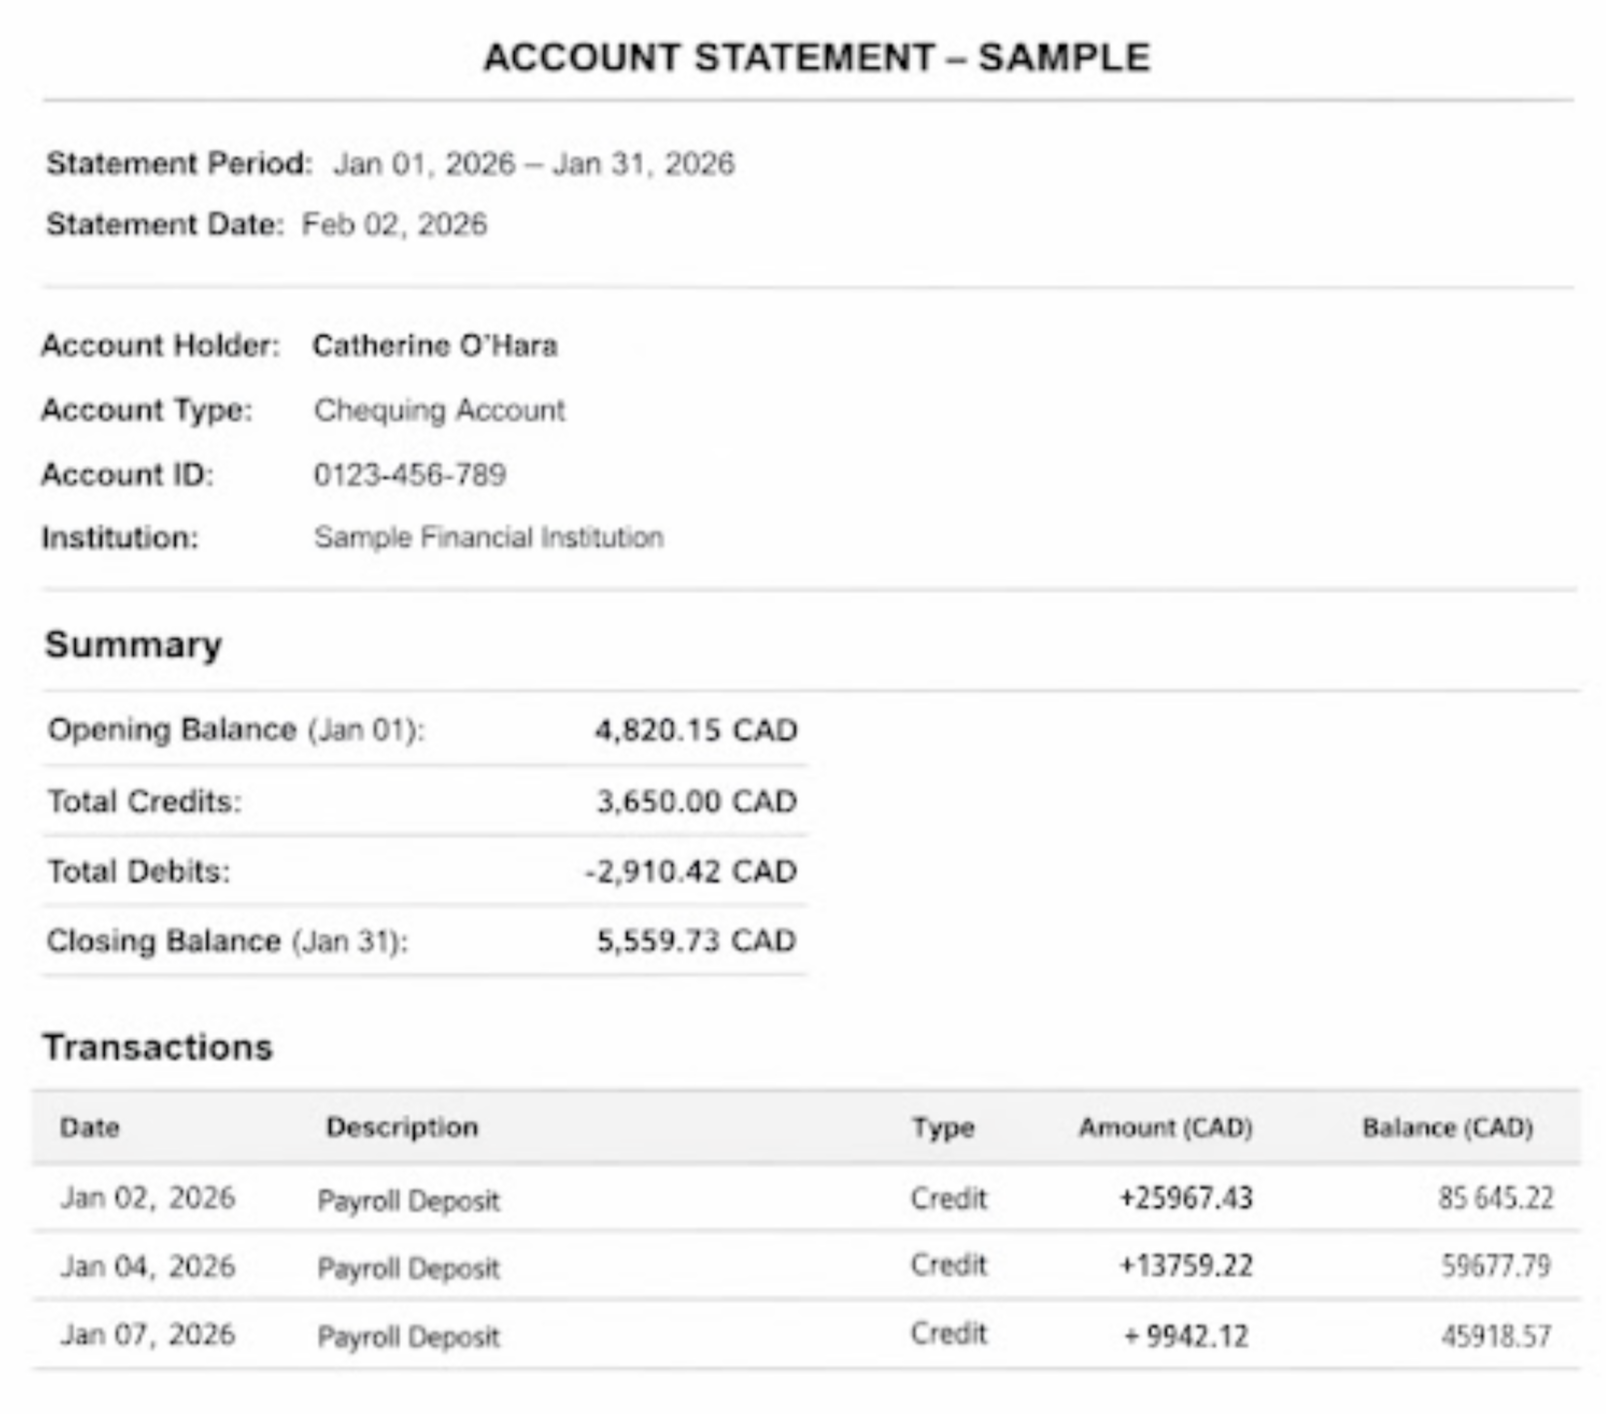
Task: Click the Feb 02, 2026 statement date
Action: coord(394,224)
